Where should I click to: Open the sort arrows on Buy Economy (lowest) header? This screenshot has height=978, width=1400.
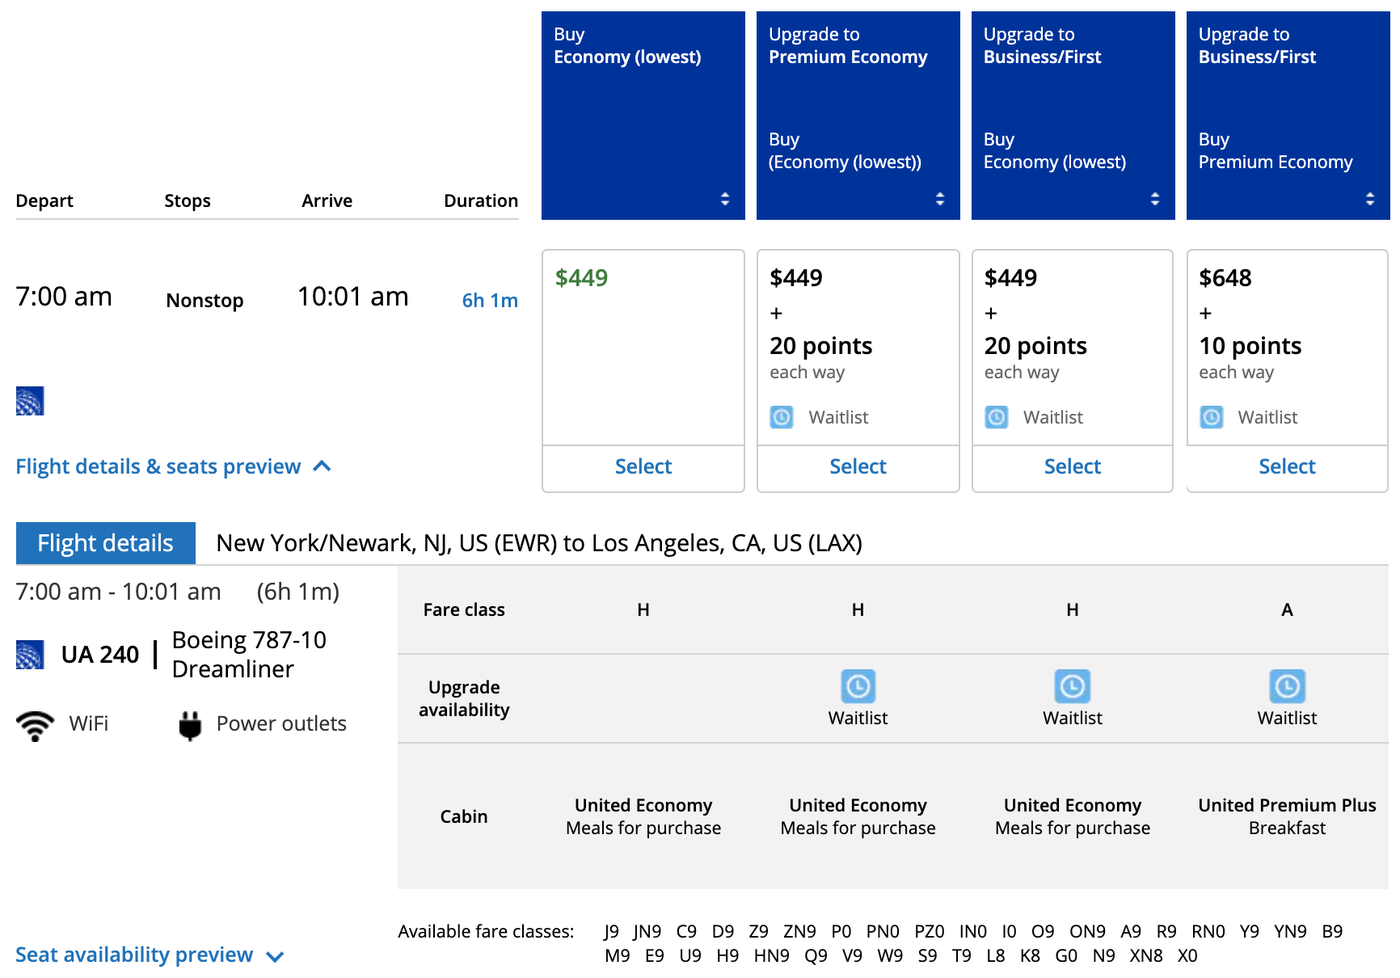click(725, 198)
